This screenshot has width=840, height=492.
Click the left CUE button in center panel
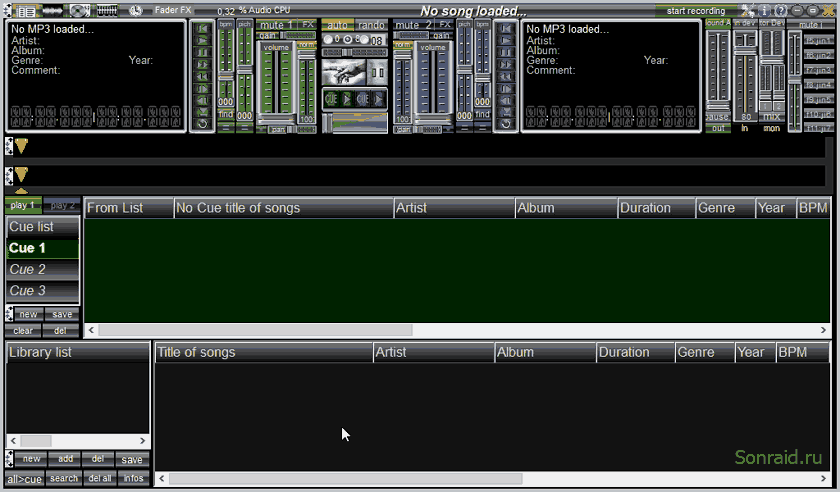pyautogui.click(x=331, y=99)
